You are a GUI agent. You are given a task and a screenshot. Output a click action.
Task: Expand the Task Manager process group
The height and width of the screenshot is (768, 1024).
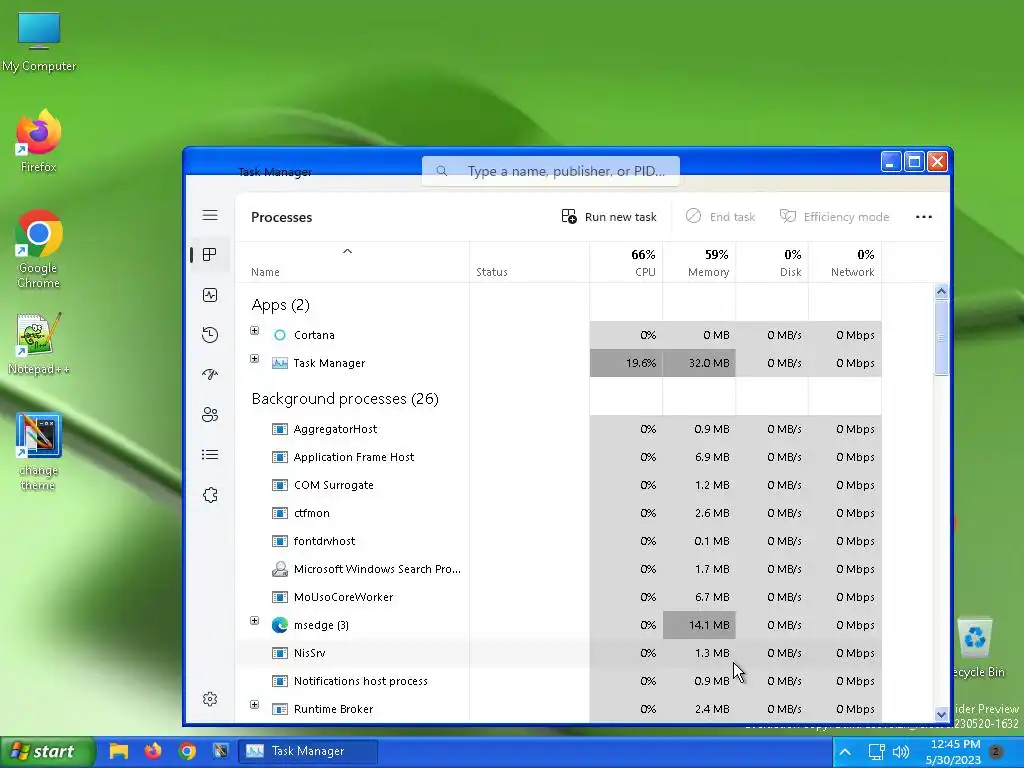pos(255,359)
